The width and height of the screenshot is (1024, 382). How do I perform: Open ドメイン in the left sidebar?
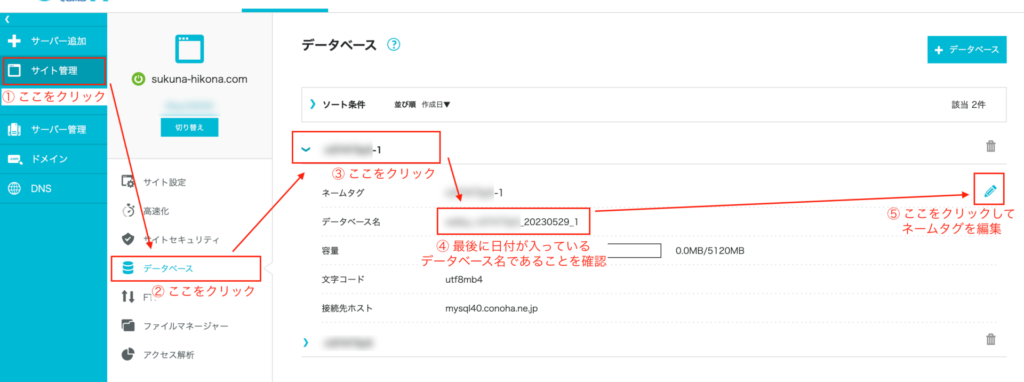(54, 159)
